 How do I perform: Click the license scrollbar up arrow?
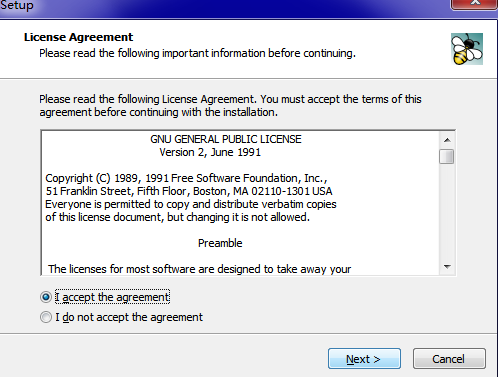click(x=447, y=140)
